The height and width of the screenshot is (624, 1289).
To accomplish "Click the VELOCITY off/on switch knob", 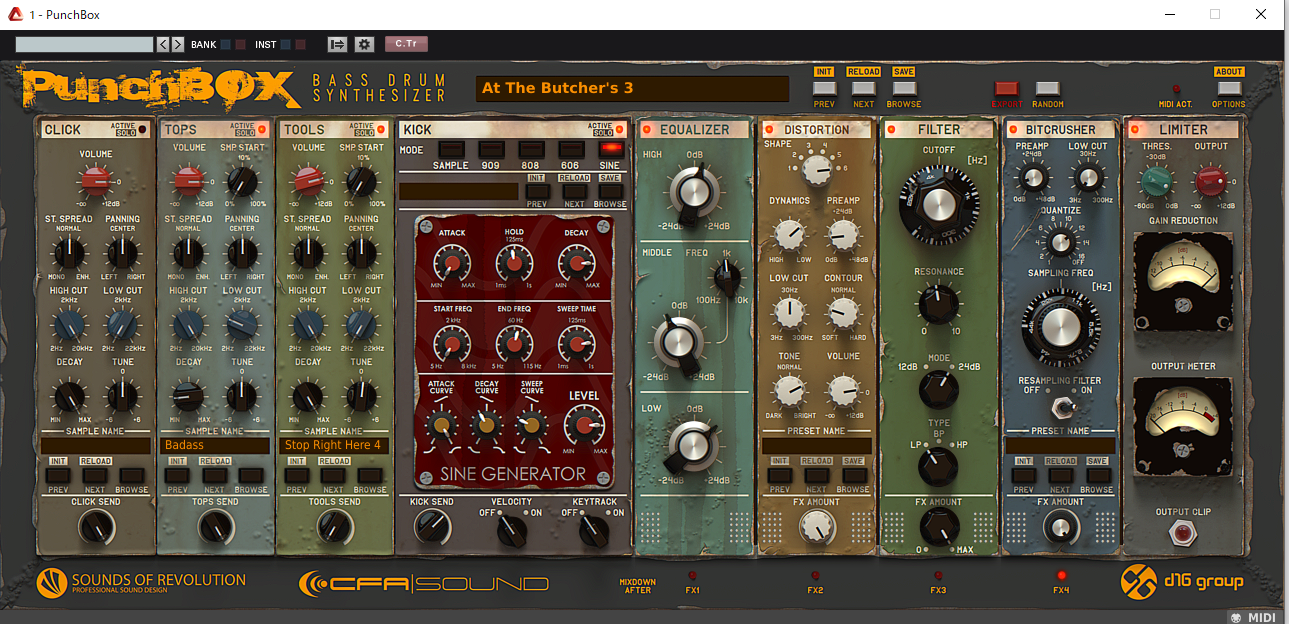I will (x=511, y=531).
